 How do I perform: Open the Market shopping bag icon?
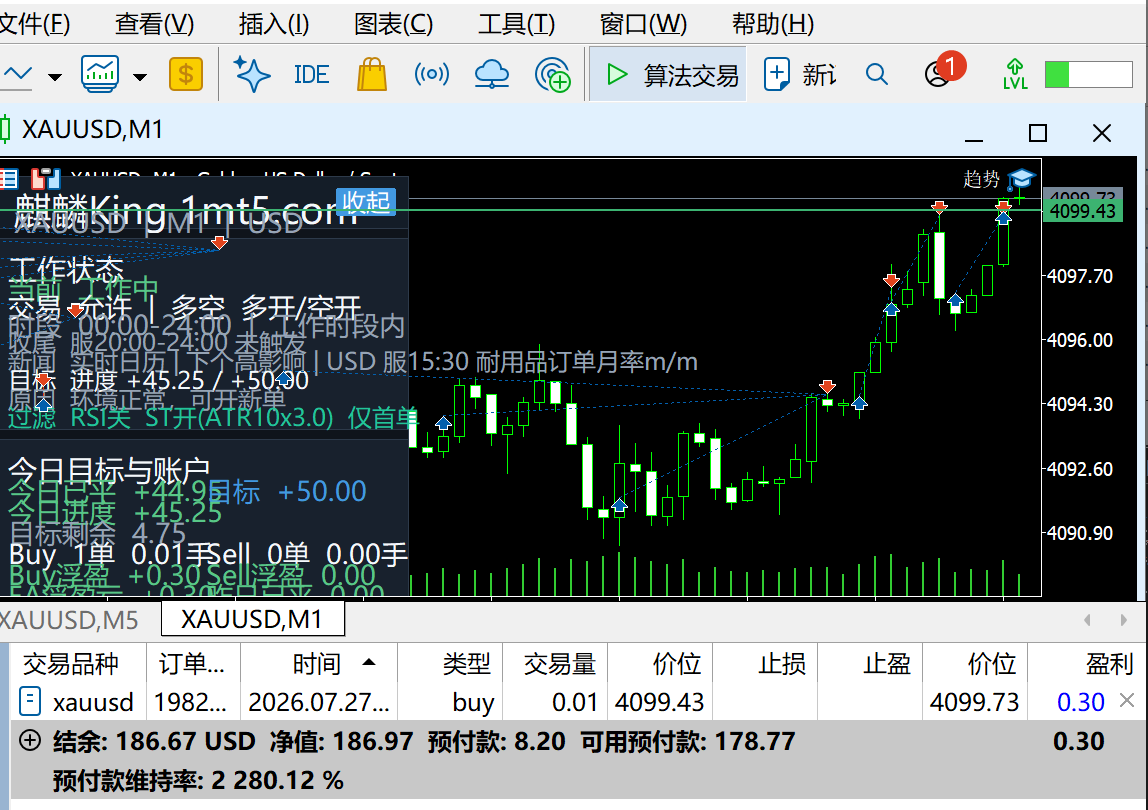[372, 74]
